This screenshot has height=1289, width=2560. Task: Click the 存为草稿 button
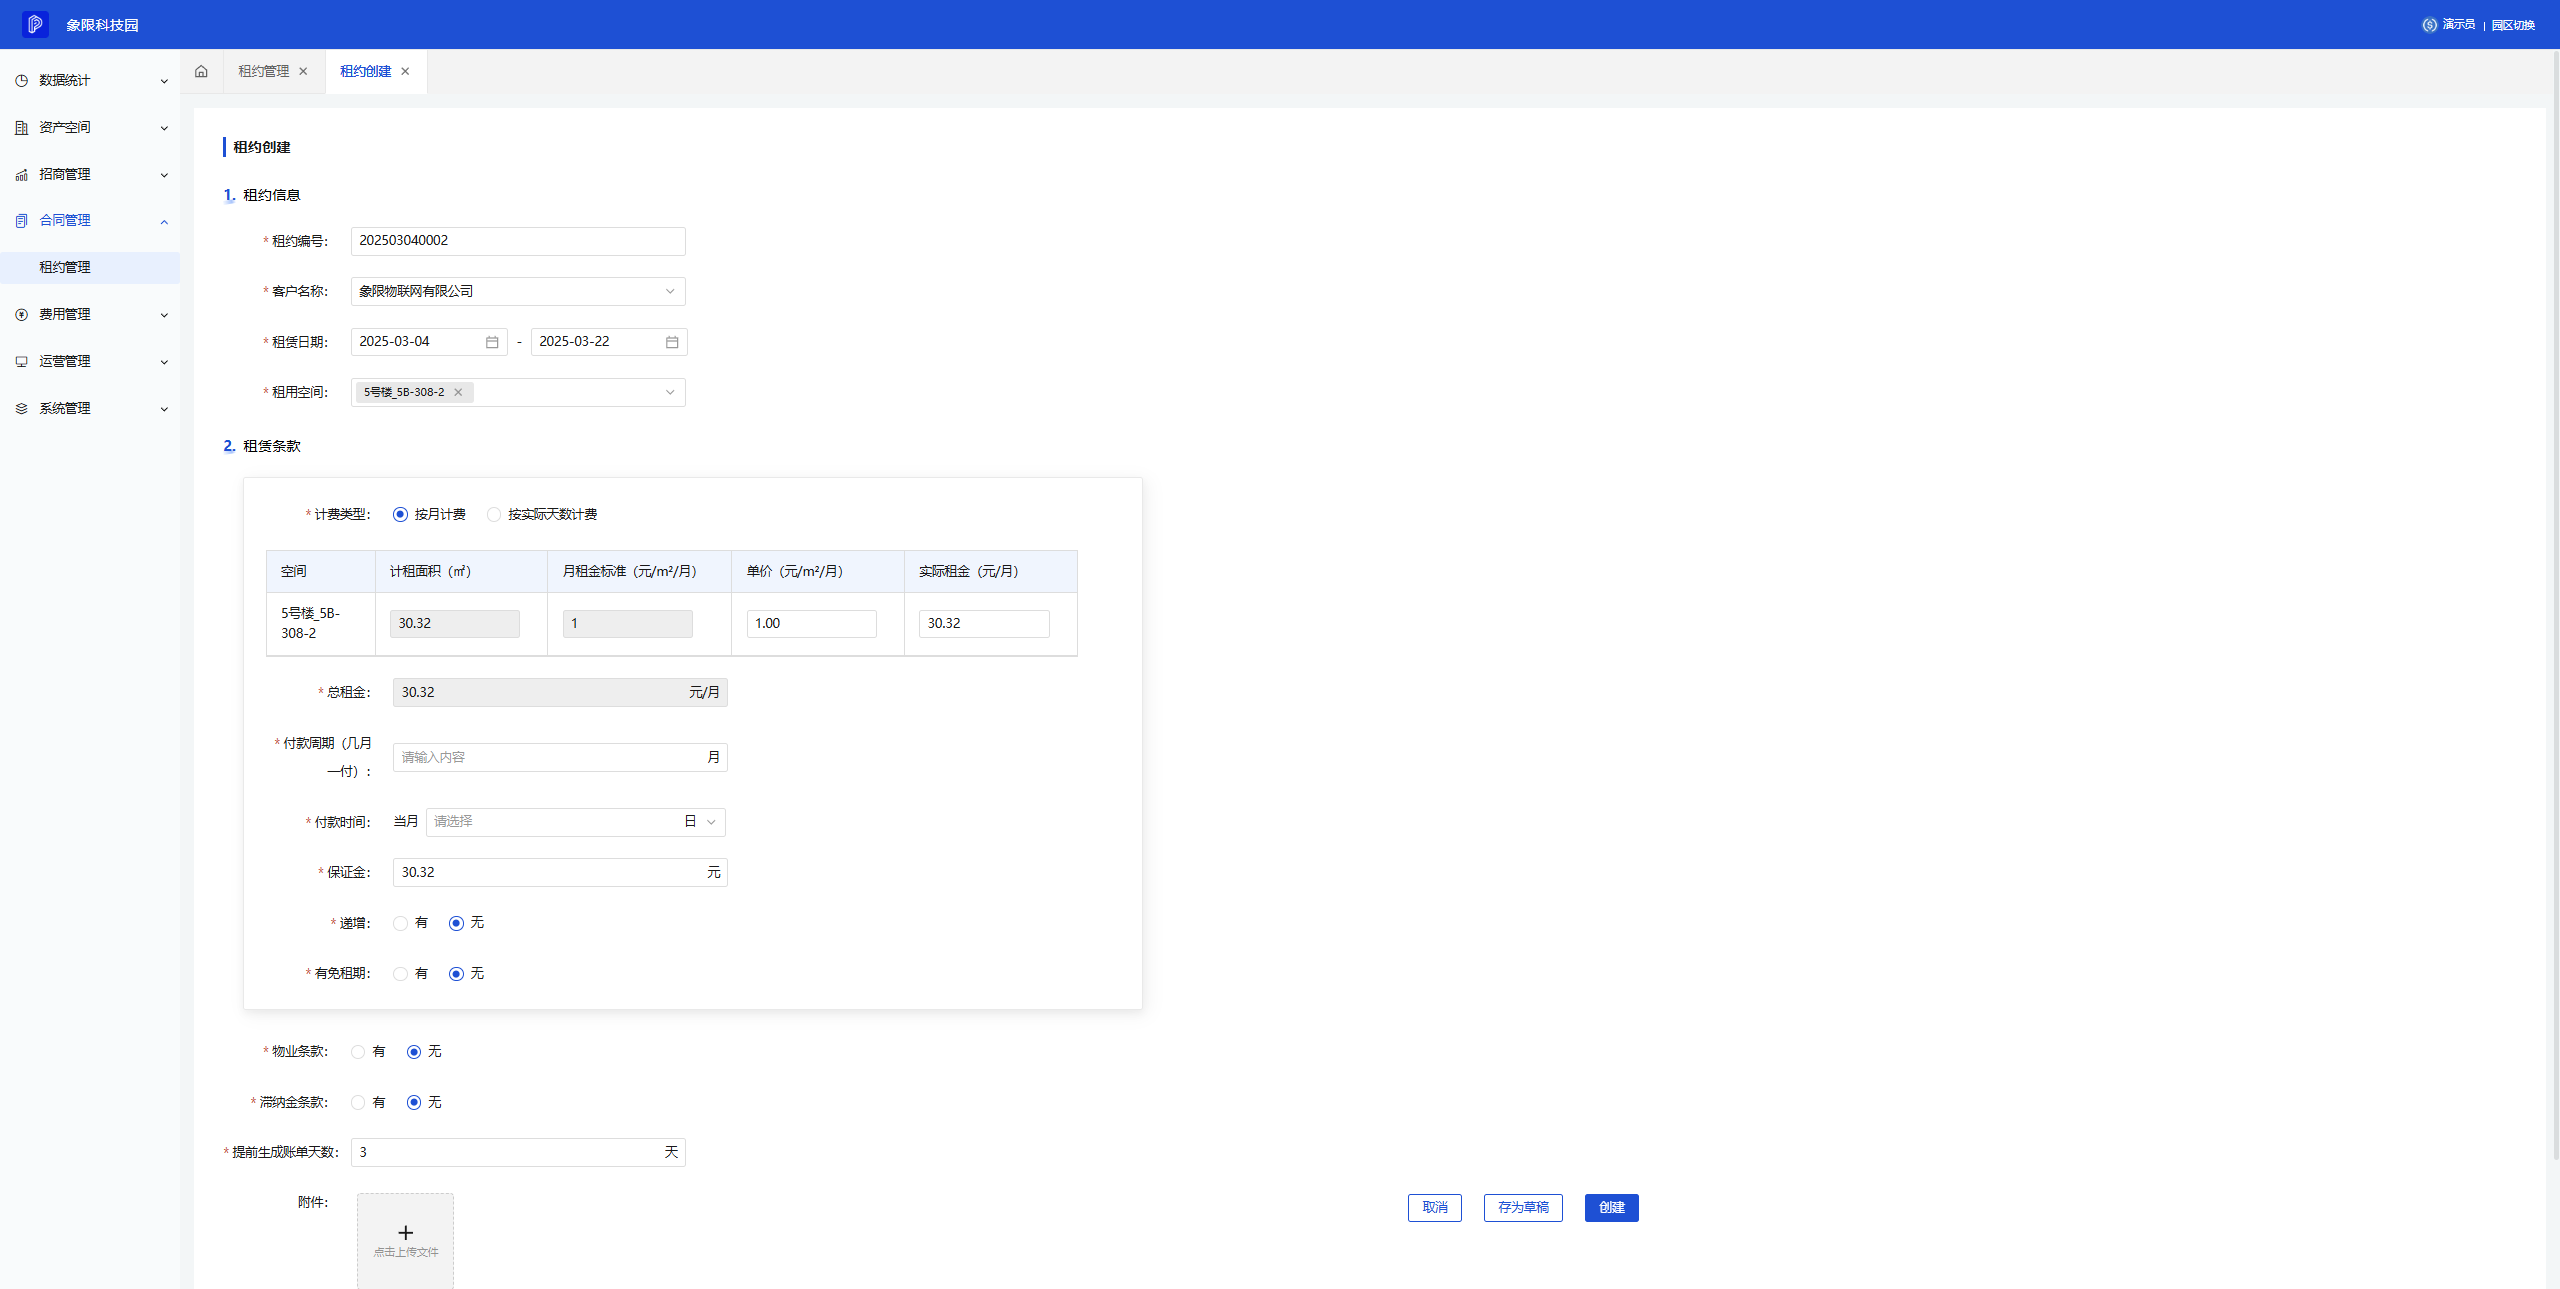pyautogui.click(x=1523, y=1208)
